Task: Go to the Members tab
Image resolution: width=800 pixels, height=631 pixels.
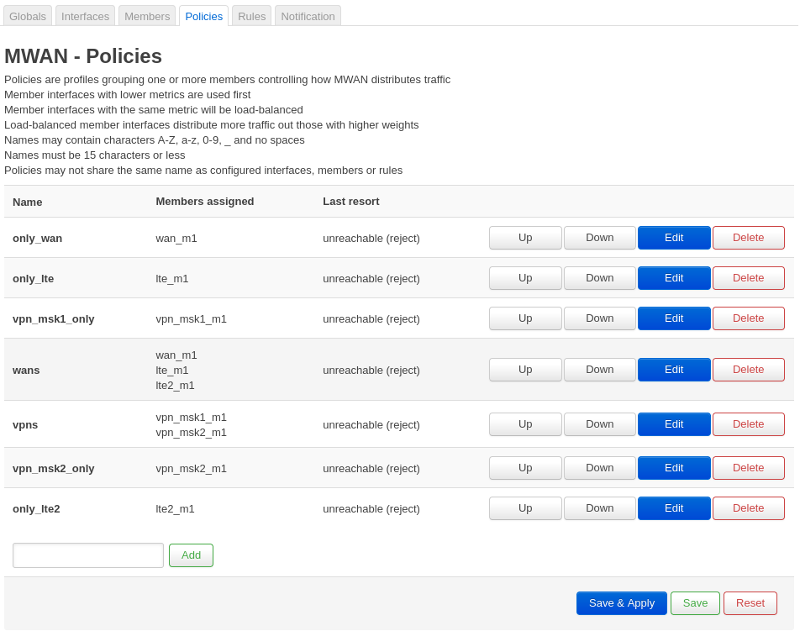Action: pos(147,16)
